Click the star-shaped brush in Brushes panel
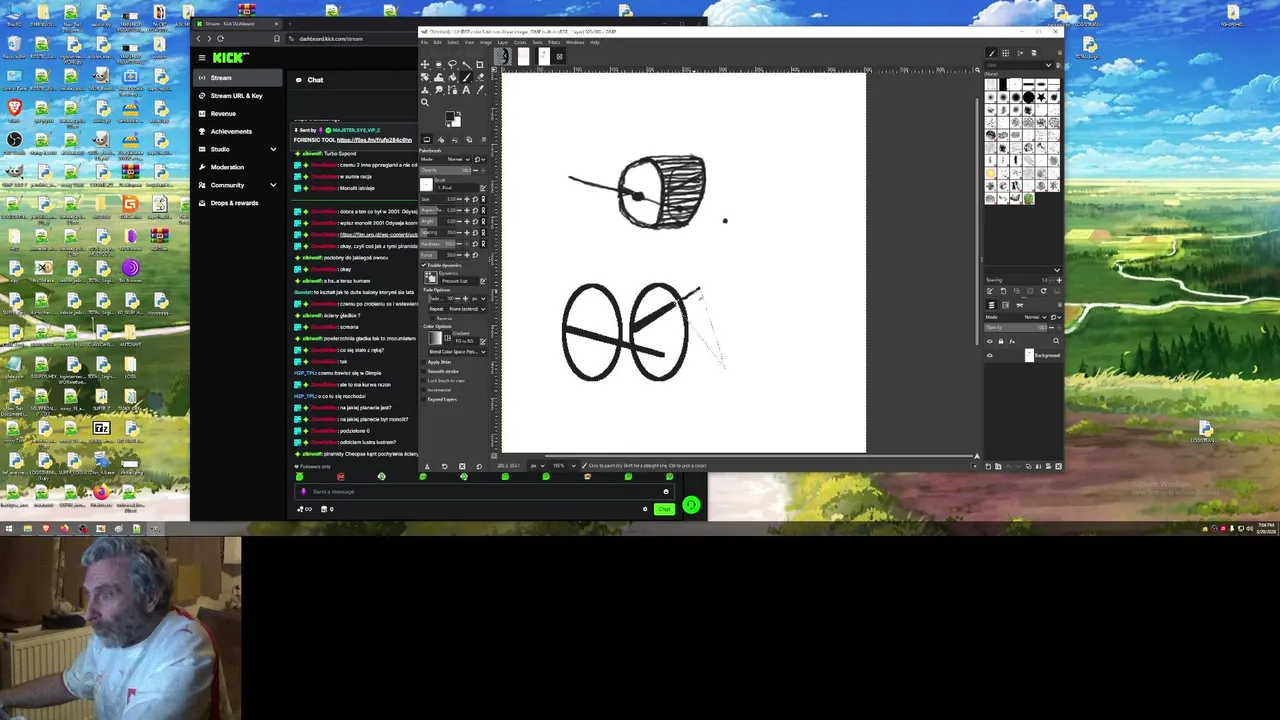Image resolution: width=1280 pixels, height=720 pixels. [x=1041, y=98]
